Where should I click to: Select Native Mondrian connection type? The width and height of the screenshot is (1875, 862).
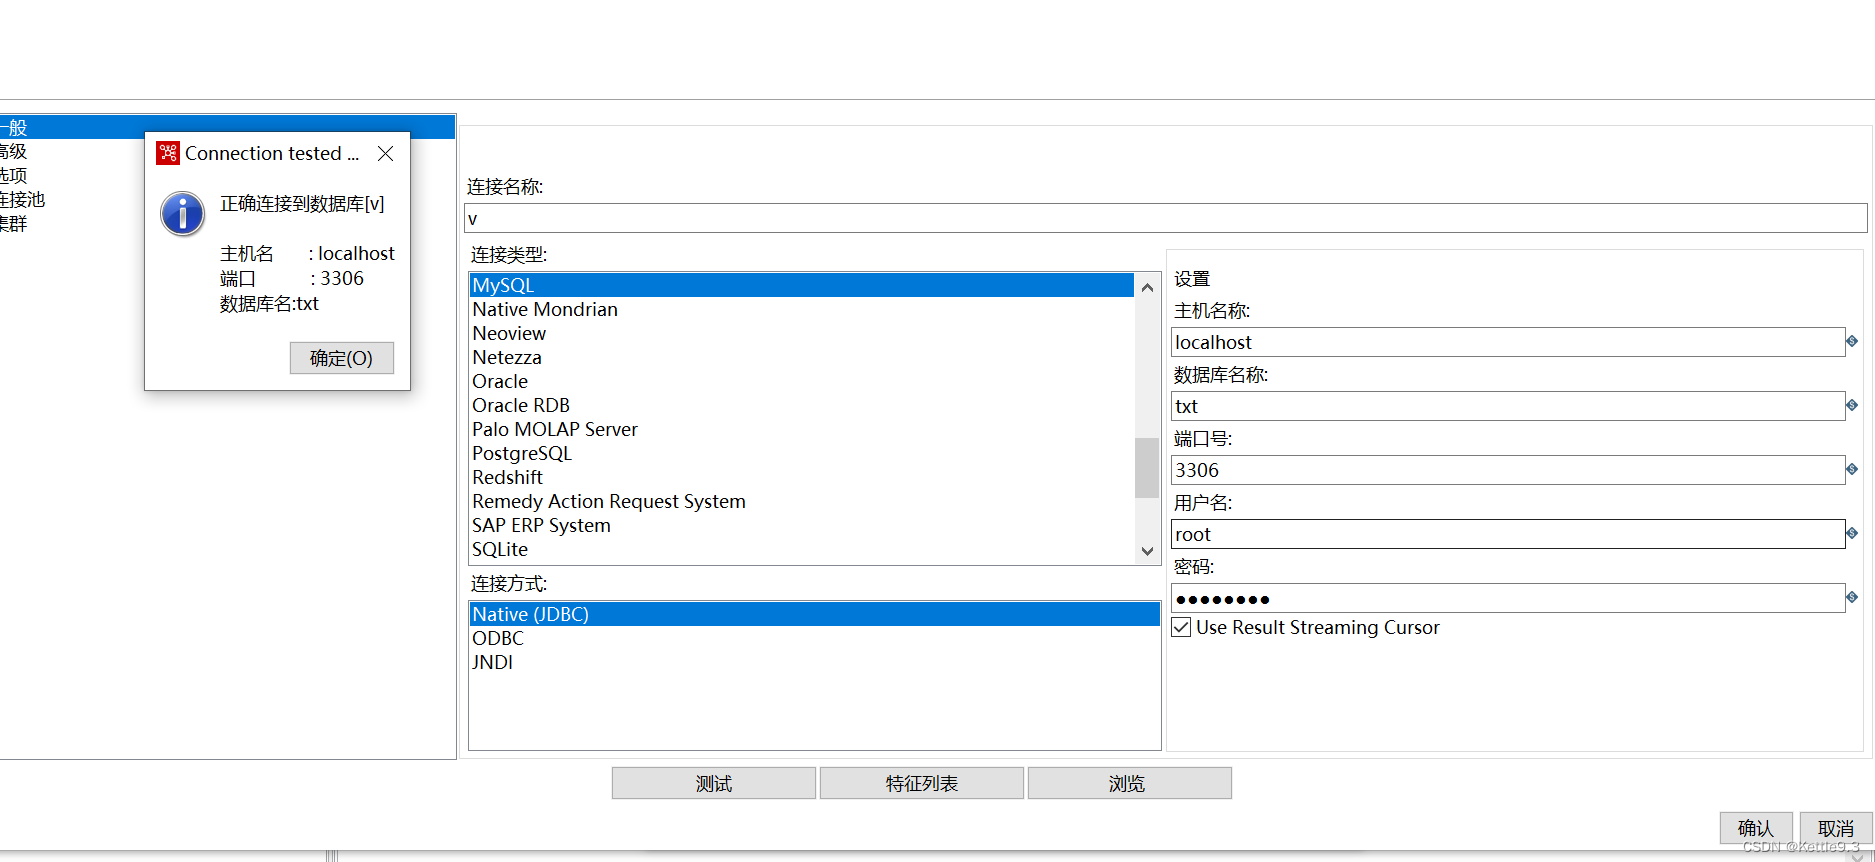(802, 309)
